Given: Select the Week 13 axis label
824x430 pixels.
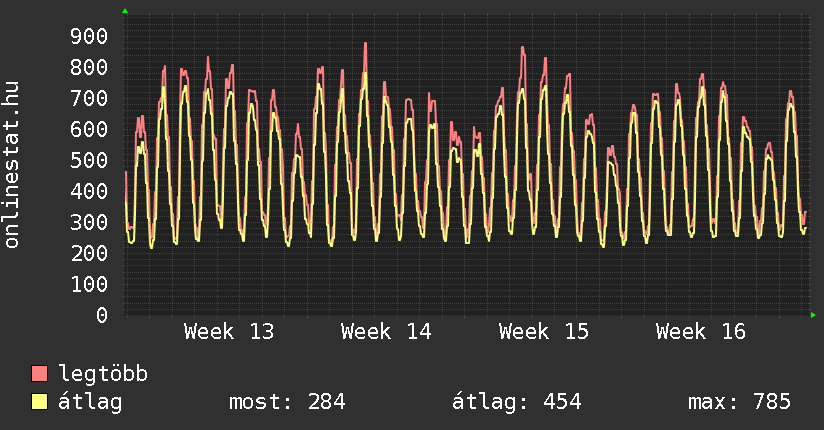Looking at the screenshot, I should coord(229,332).
